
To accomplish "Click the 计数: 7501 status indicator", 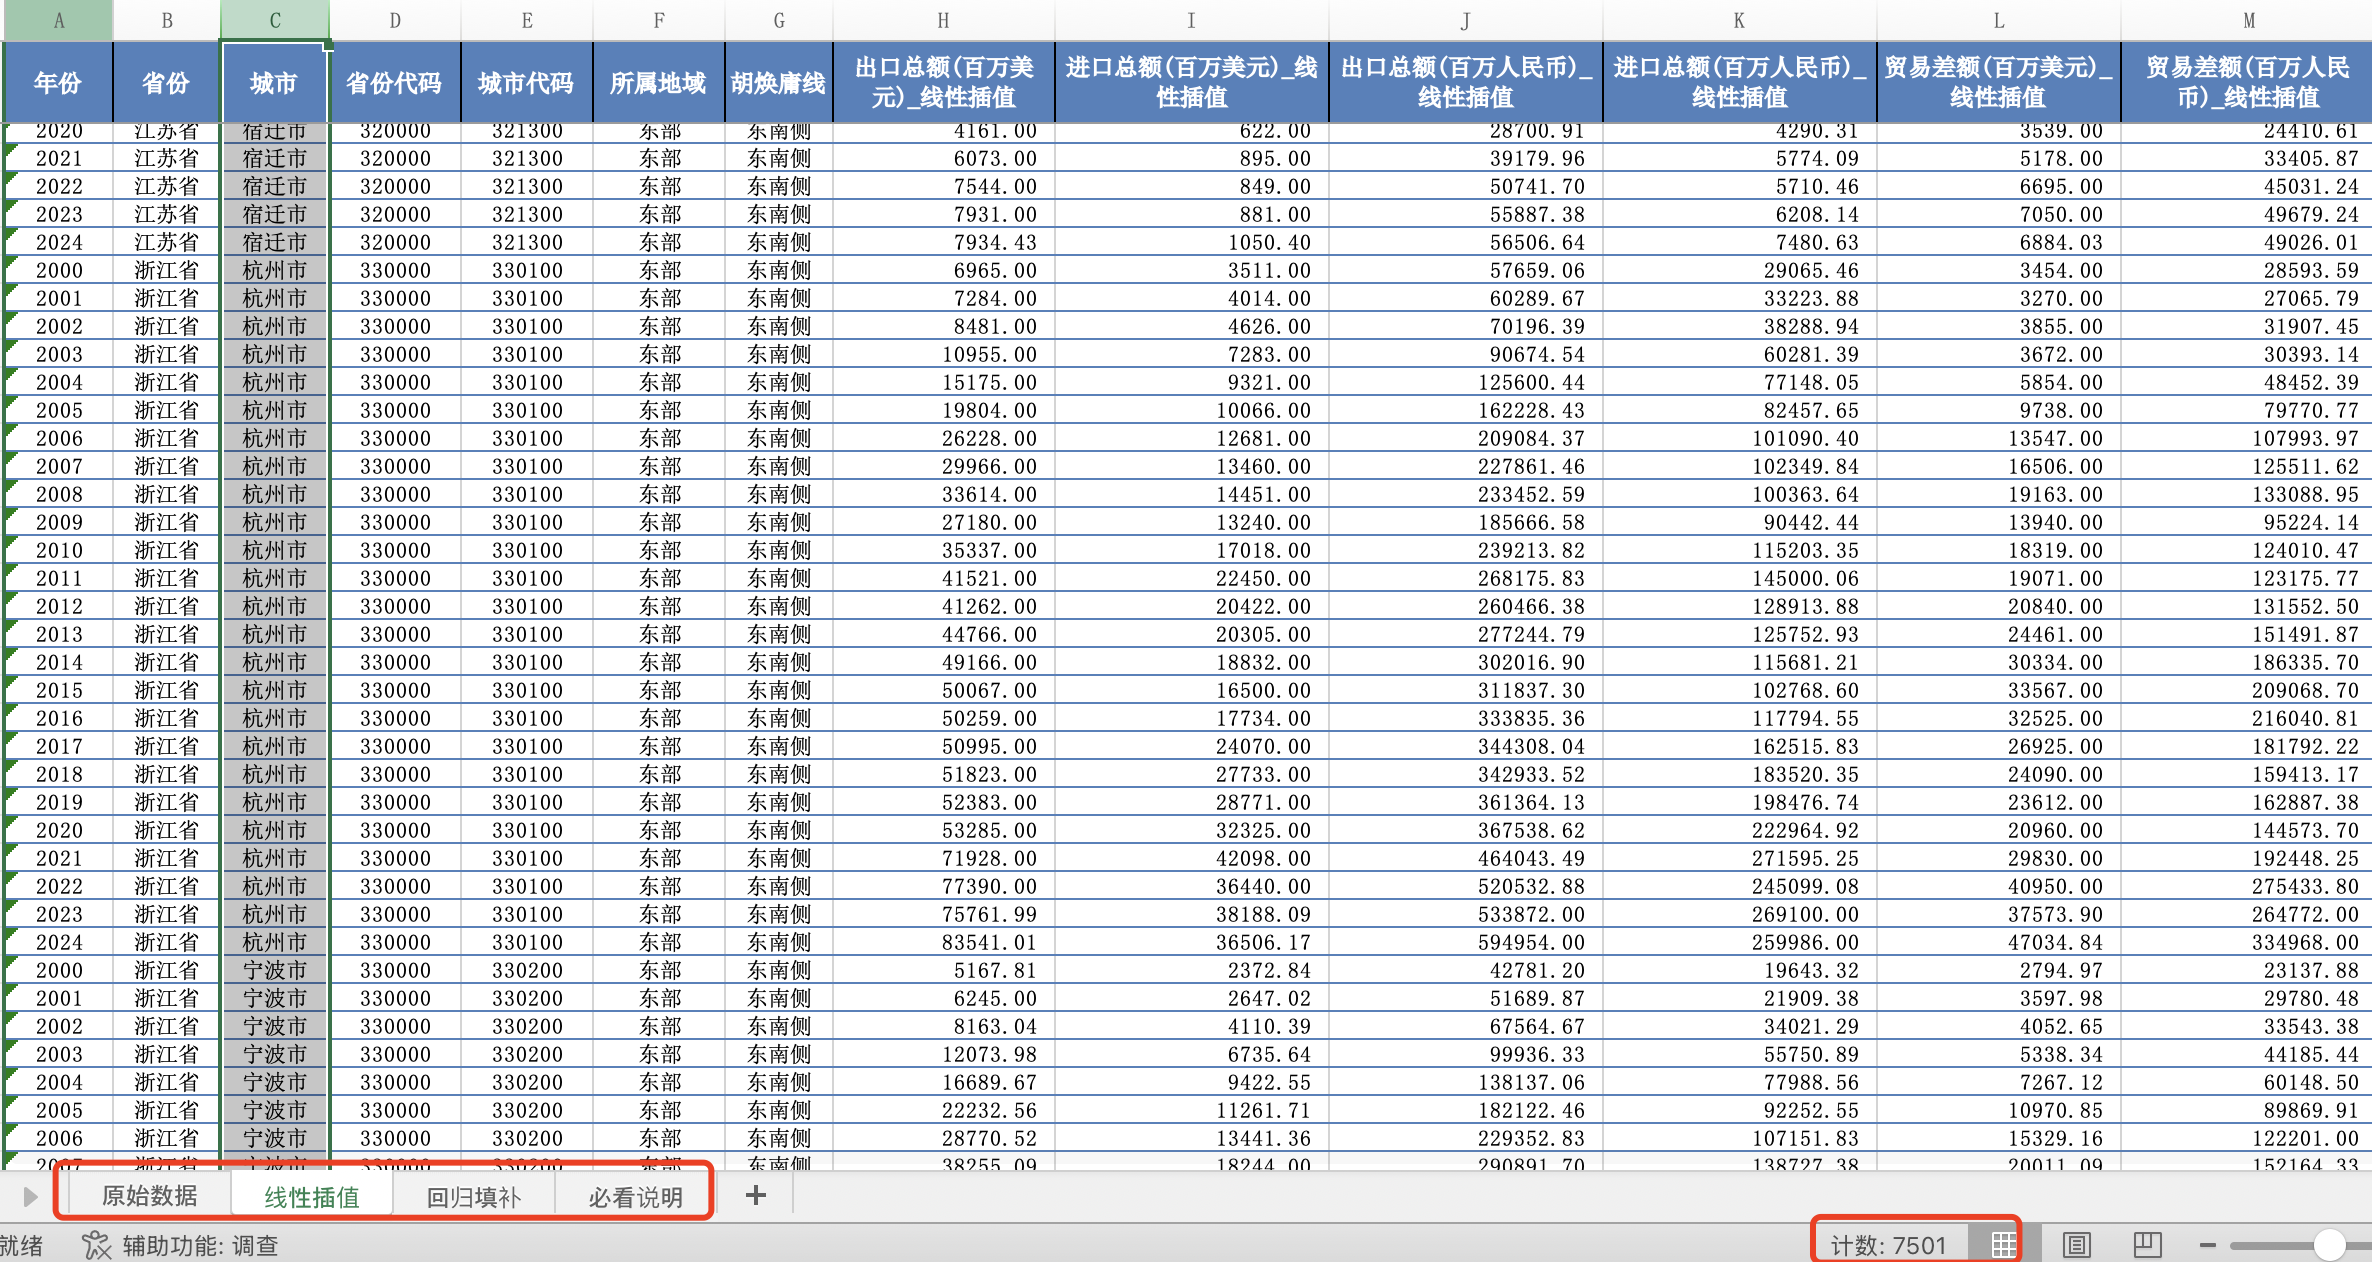I will point(1888,1245).
